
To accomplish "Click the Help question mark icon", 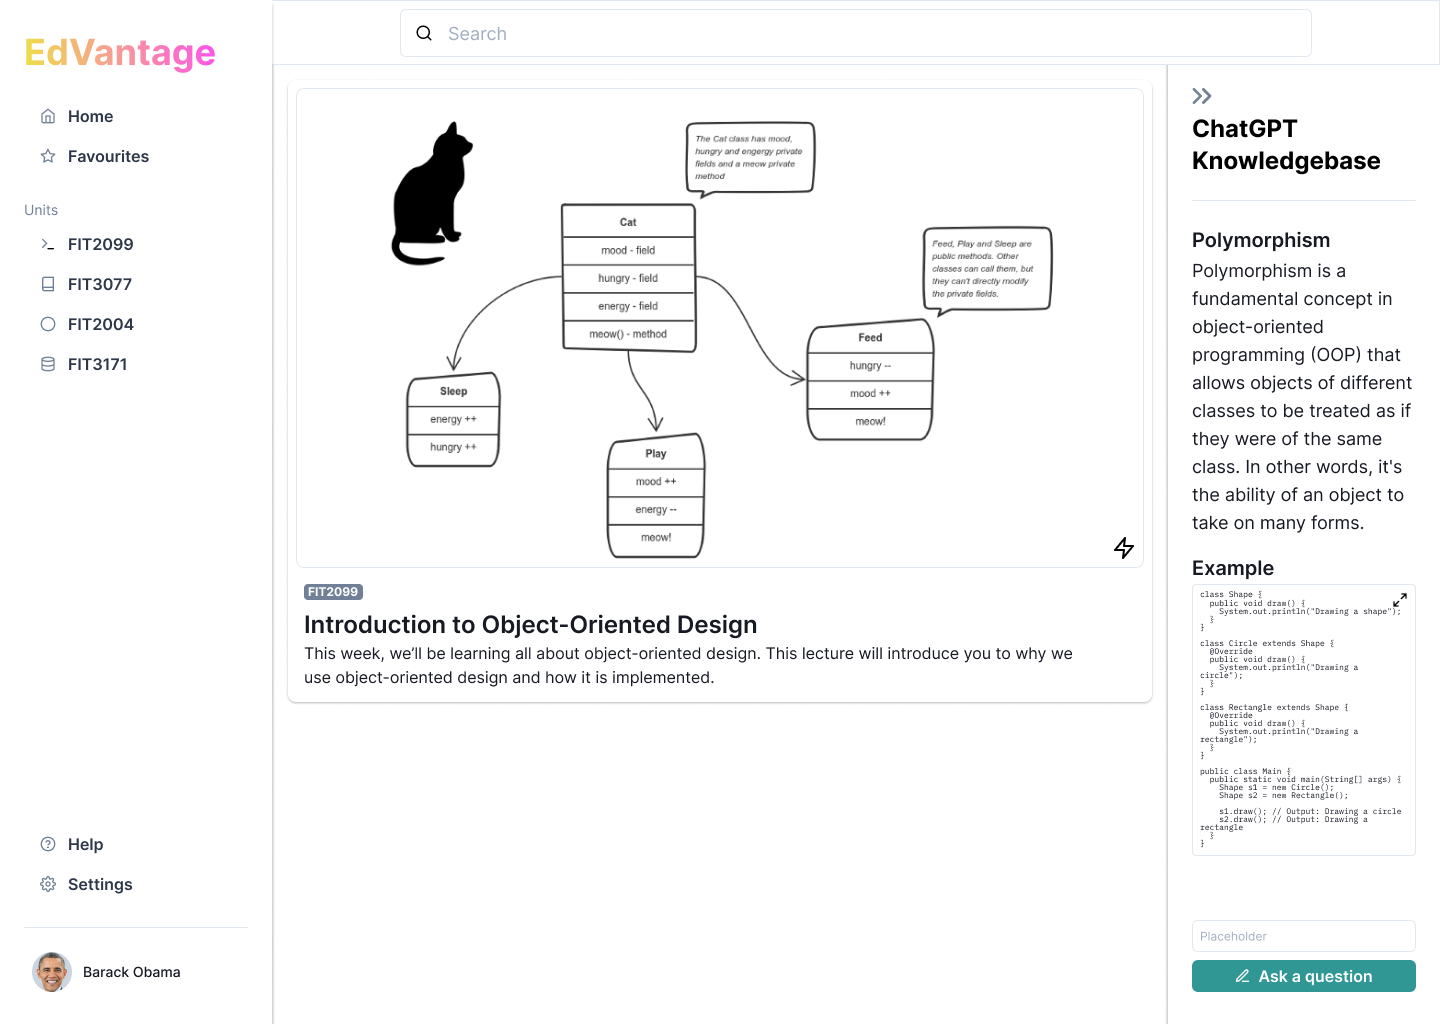I will (x=48, y=844).
